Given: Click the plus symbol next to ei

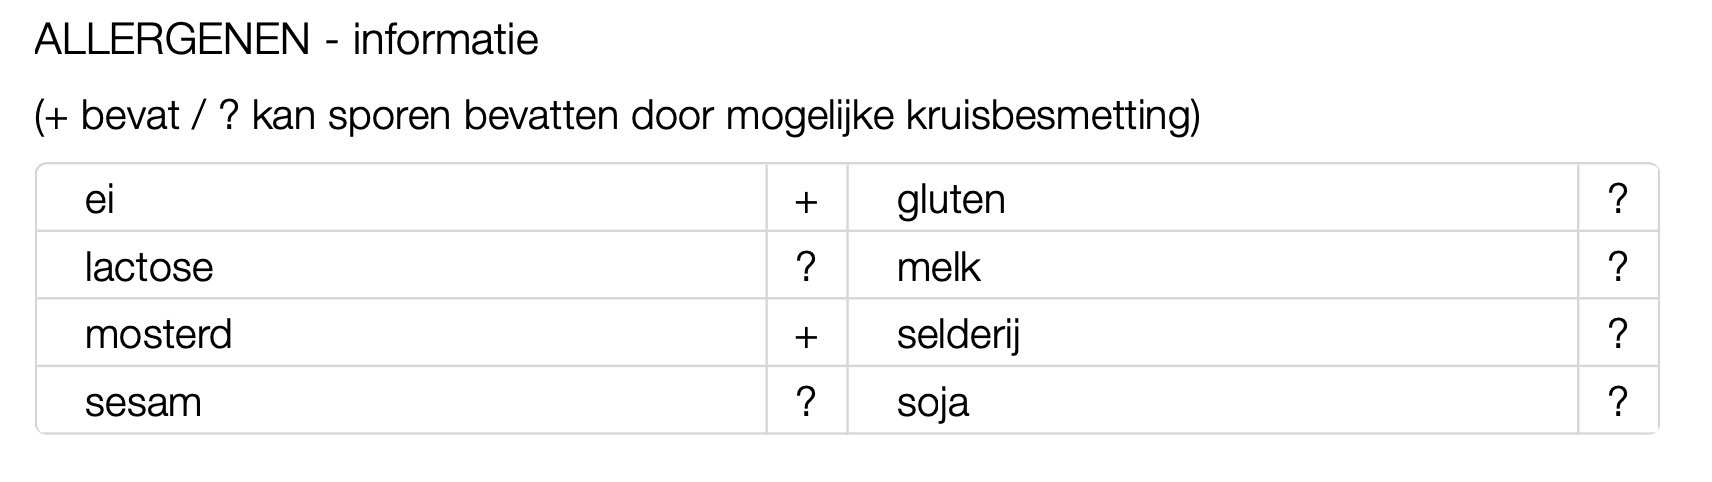Looking at the screenshot, I should click(806, 201).
